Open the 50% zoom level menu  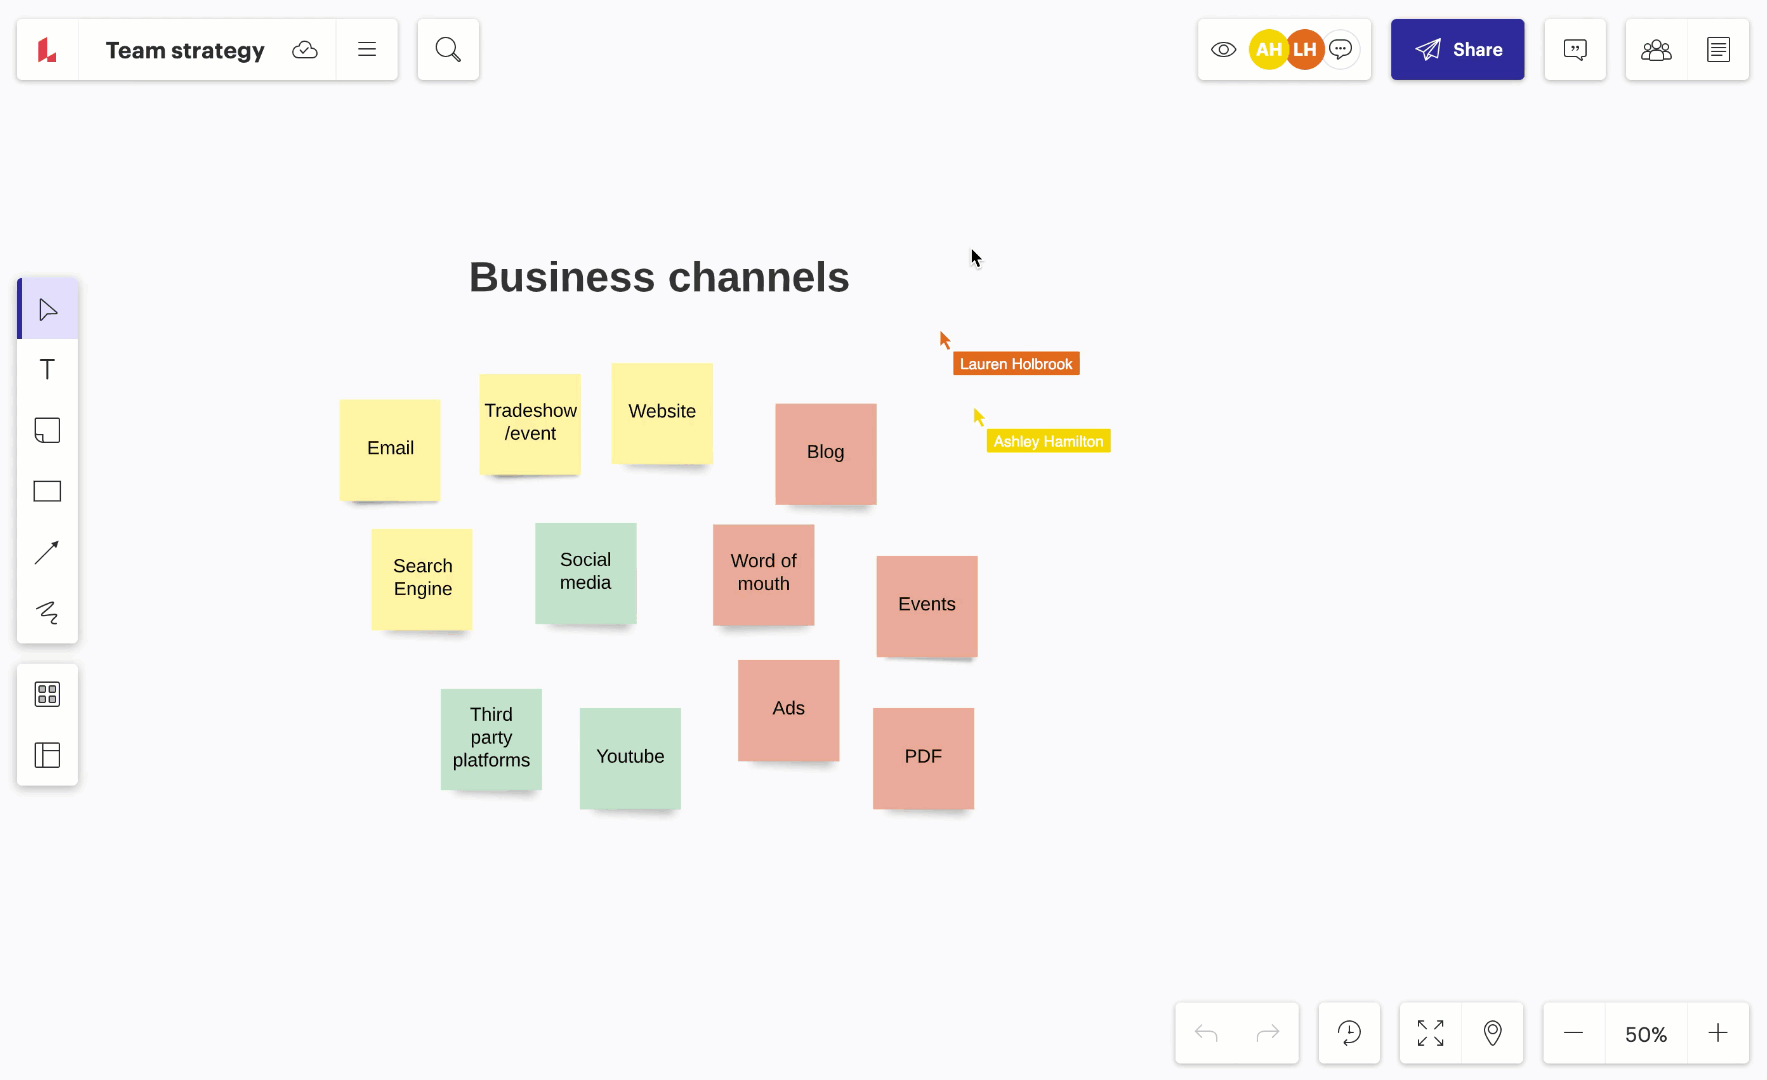click(1645, 1034)
